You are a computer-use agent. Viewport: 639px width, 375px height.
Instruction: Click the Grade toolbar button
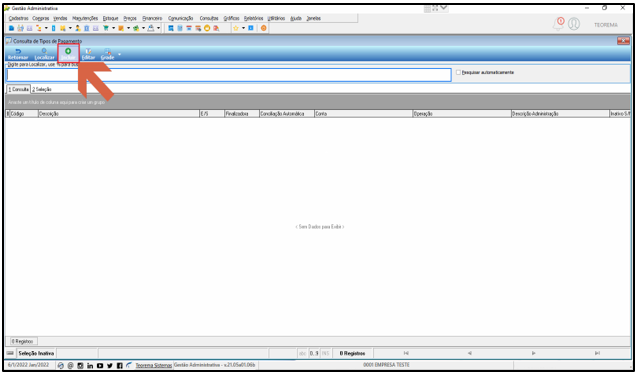click(x=108, y=54)
